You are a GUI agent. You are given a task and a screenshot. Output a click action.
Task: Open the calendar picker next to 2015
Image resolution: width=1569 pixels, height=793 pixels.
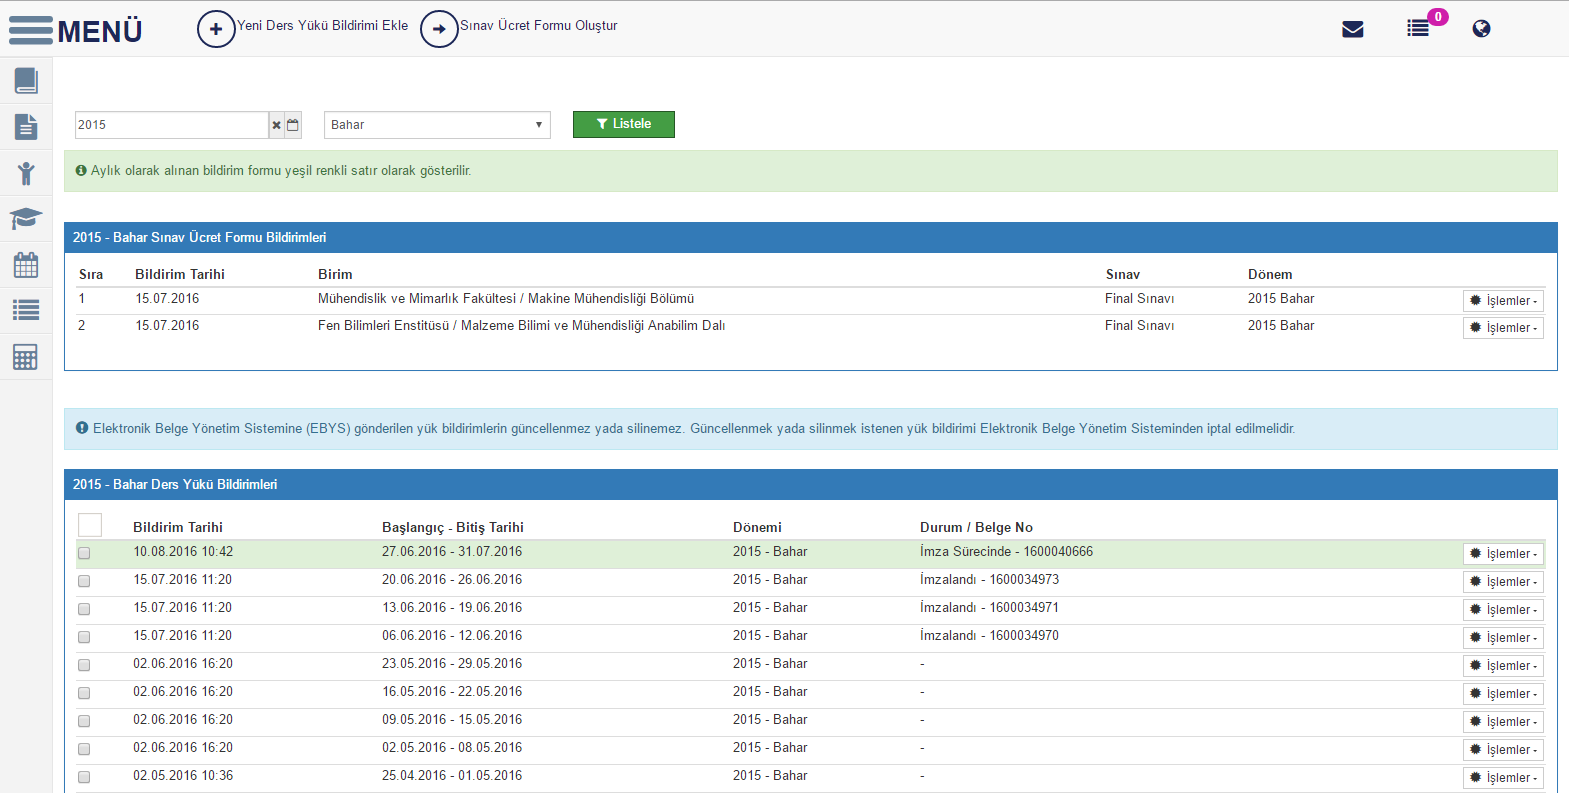[293, 125]
